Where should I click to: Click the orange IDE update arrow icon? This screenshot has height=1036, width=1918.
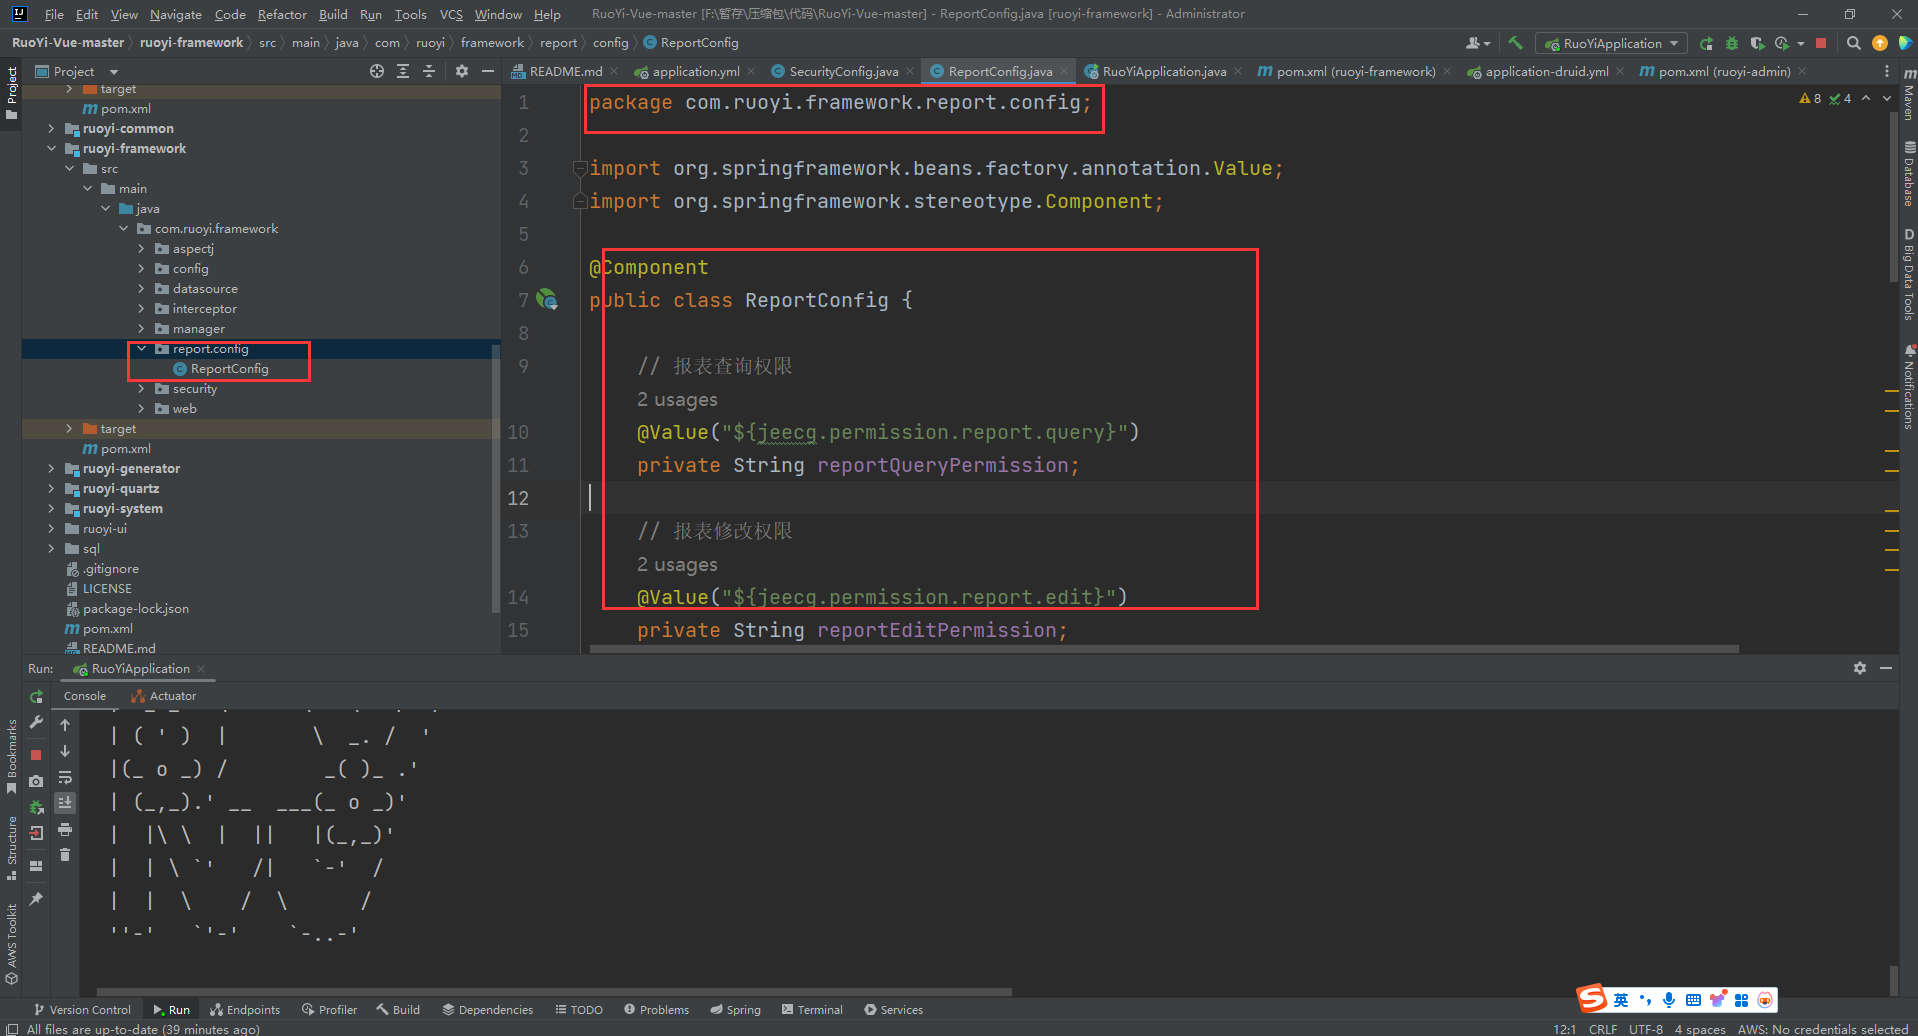1880,43
